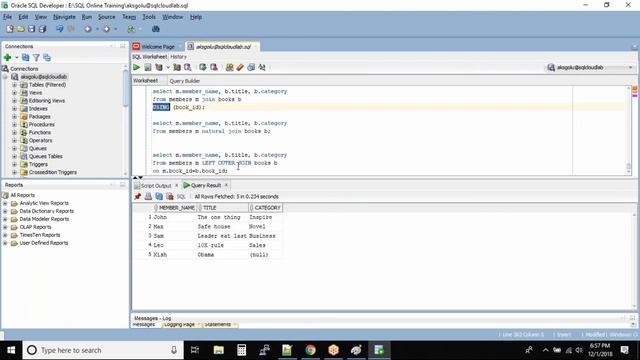Switch to the History tab
The width and height of the screenshot is (640, 360).
178,57
